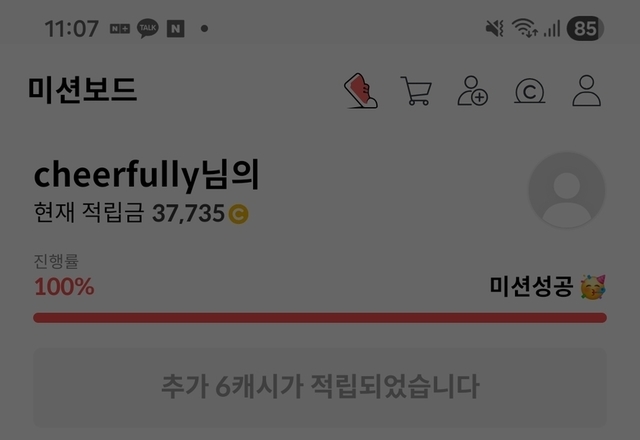Tap the red mission progress bar

point(320,318)
